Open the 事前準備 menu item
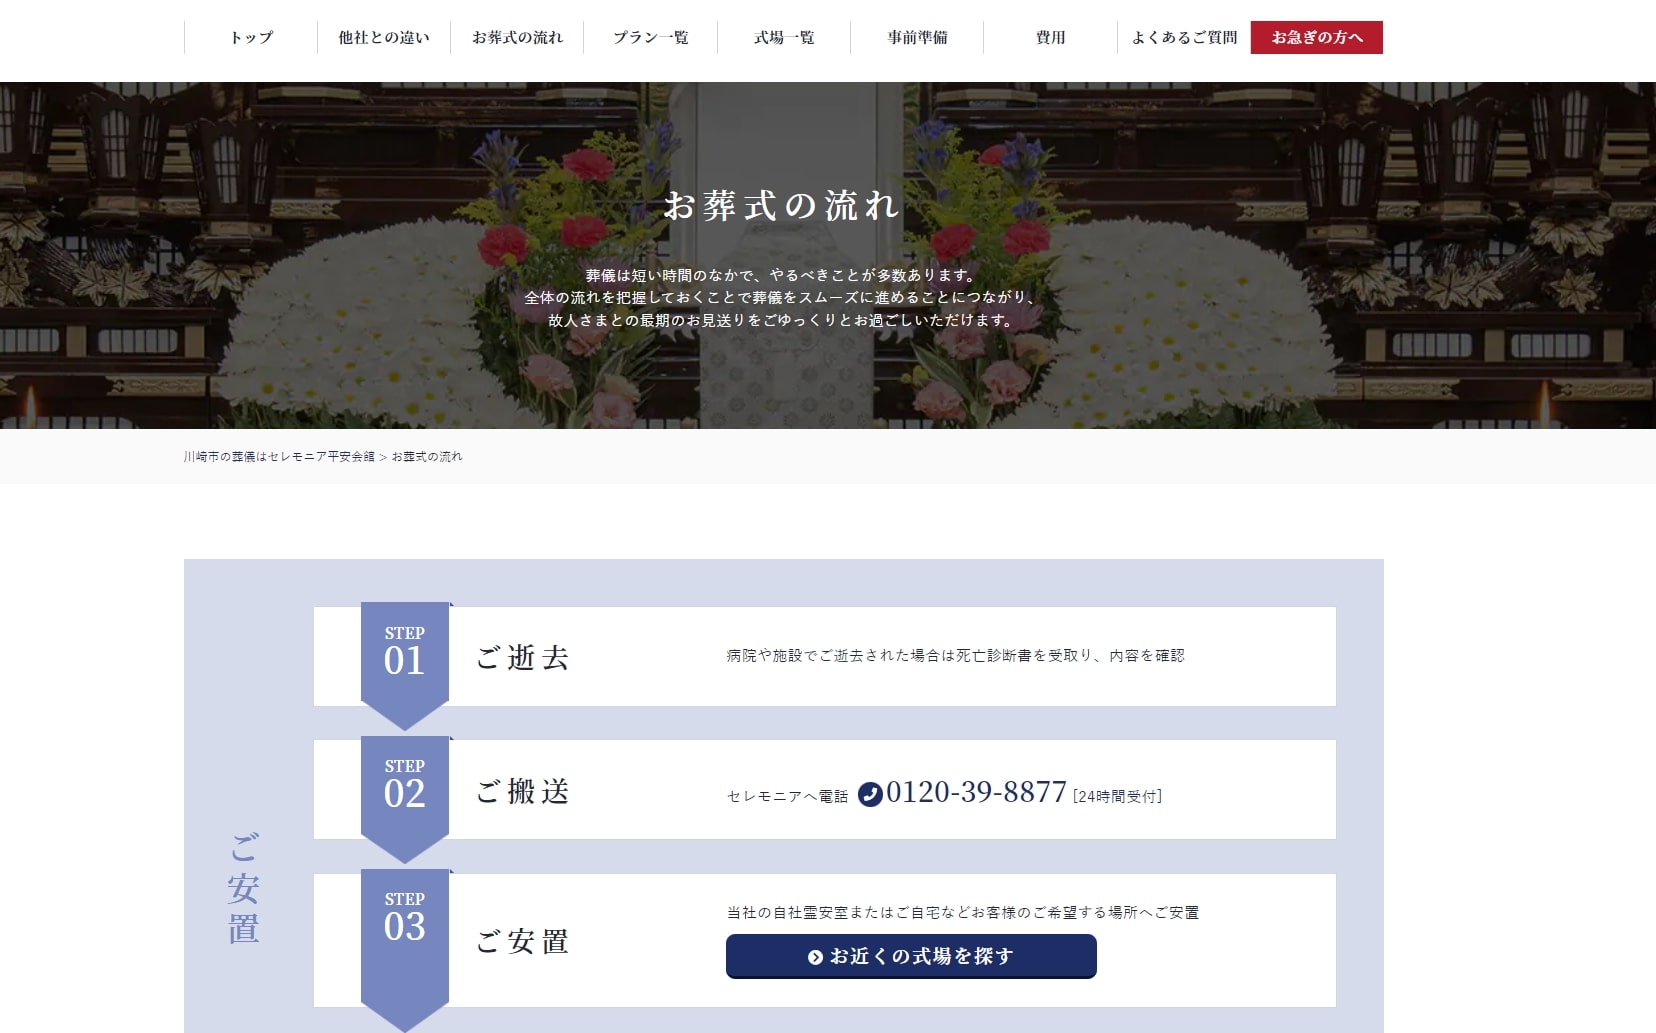This screenshot has height=1033, width=1656. click(x=917, y=38)
